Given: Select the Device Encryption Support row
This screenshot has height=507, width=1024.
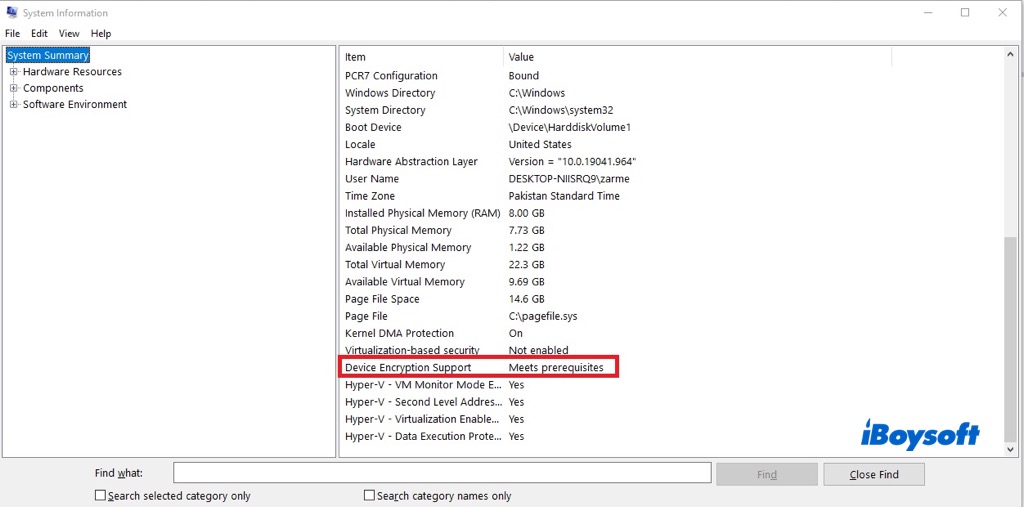Looking at the screenshot, I should (x=408, y=368).
